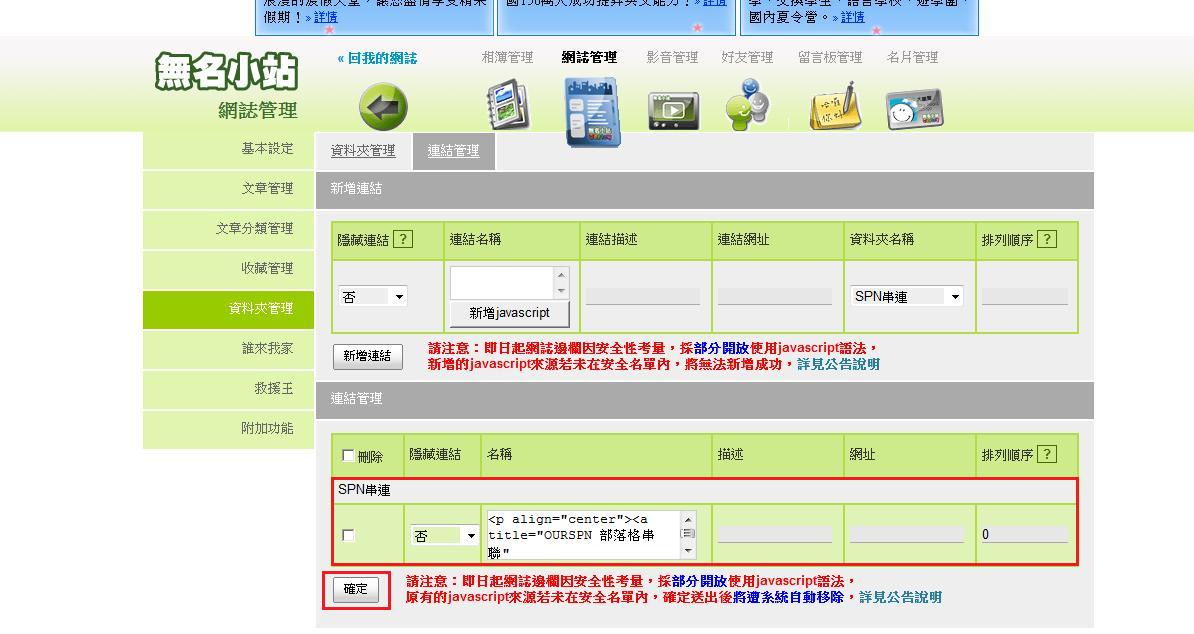The height and width of the screenshot is (634, 1194).
Task: Go to 救援王 in the sidebar
Action: (x=228, y=388)
